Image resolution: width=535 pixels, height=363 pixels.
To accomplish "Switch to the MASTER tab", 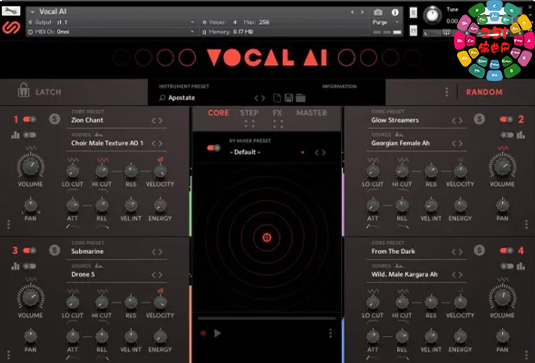I will [312, 113].
